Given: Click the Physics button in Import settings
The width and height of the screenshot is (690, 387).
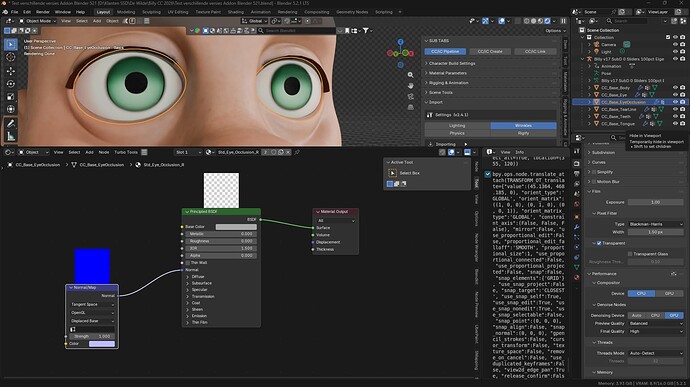Looking at the screenshot, I should 457,133.
